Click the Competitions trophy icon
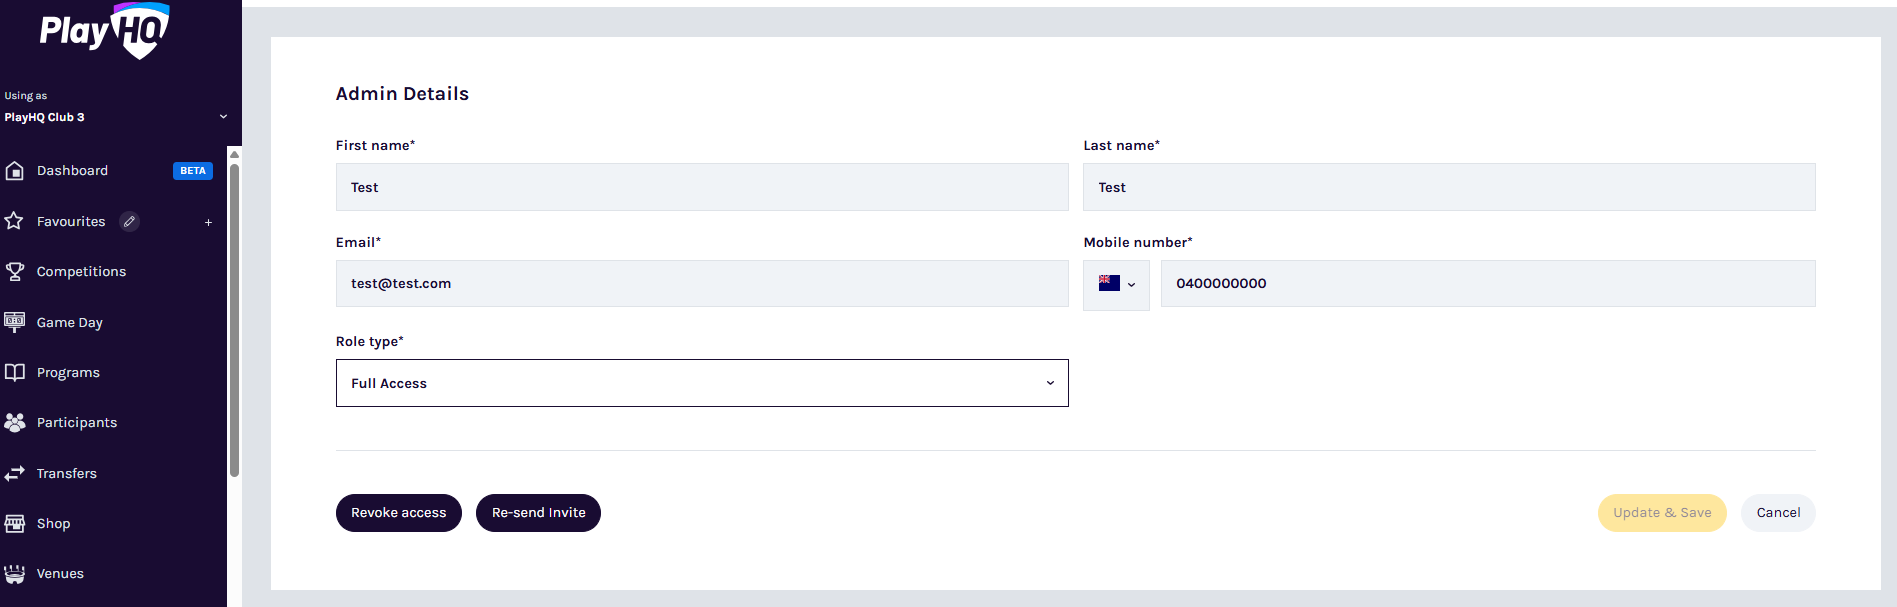The image size is (1897, 607). pyautogui.click(x=15, y=272)
